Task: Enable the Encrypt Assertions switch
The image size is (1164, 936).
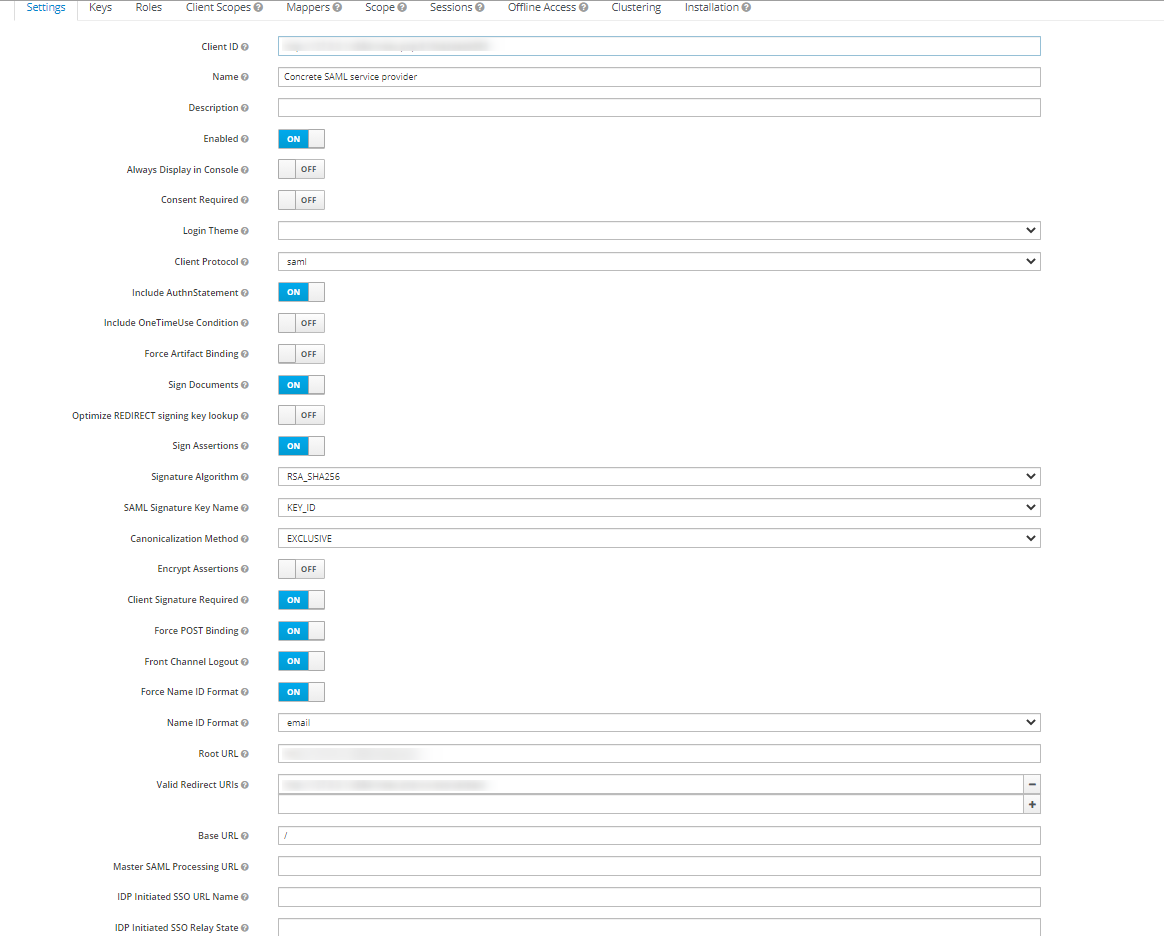Action: click(x=301, y=569)
